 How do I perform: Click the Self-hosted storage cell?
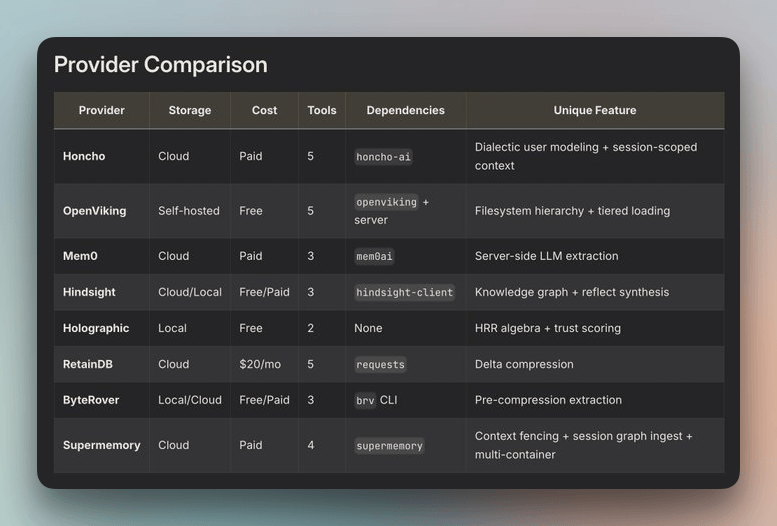pyautogui.click(x=189, y=211)
